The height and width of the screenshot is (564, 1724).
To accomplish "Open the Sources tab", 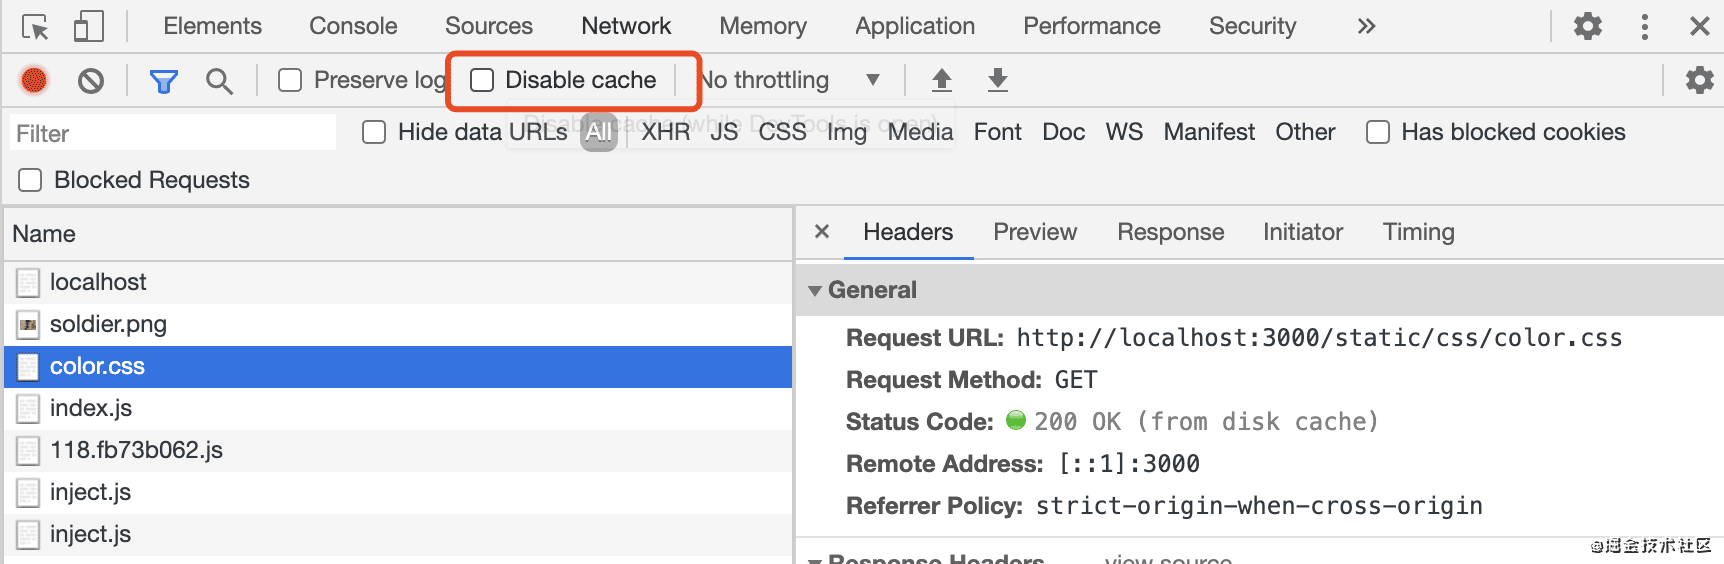I will click(x=489, y=26).
